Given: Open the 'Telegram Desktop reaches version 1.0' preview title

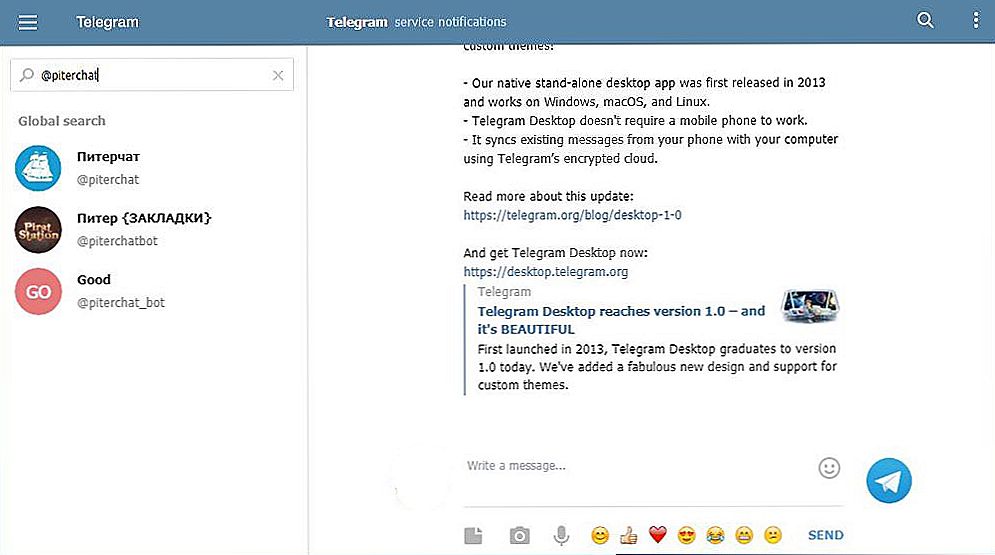Looking at the screenshot, I should pyautogui.click(x=621, y=320).
